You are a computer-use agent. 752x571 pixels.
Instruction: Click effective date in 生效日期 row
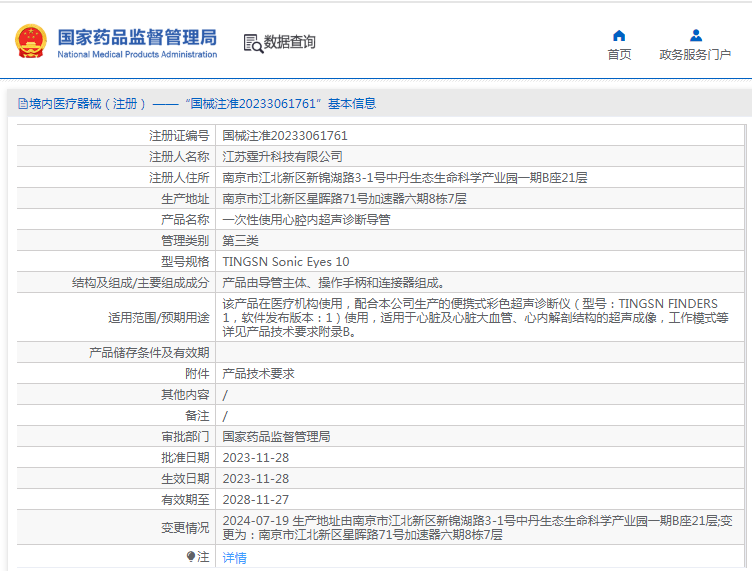tap(256, 478)
